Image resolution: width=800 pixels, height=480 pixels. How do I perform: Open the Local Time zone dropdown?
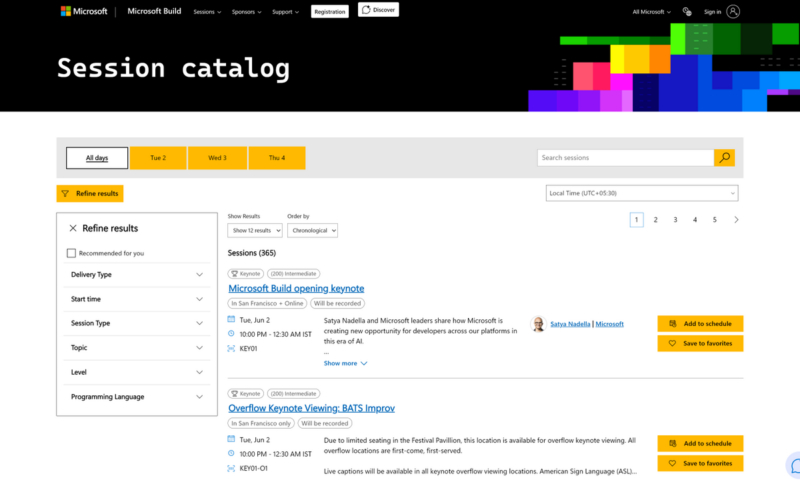click(642, 193)
